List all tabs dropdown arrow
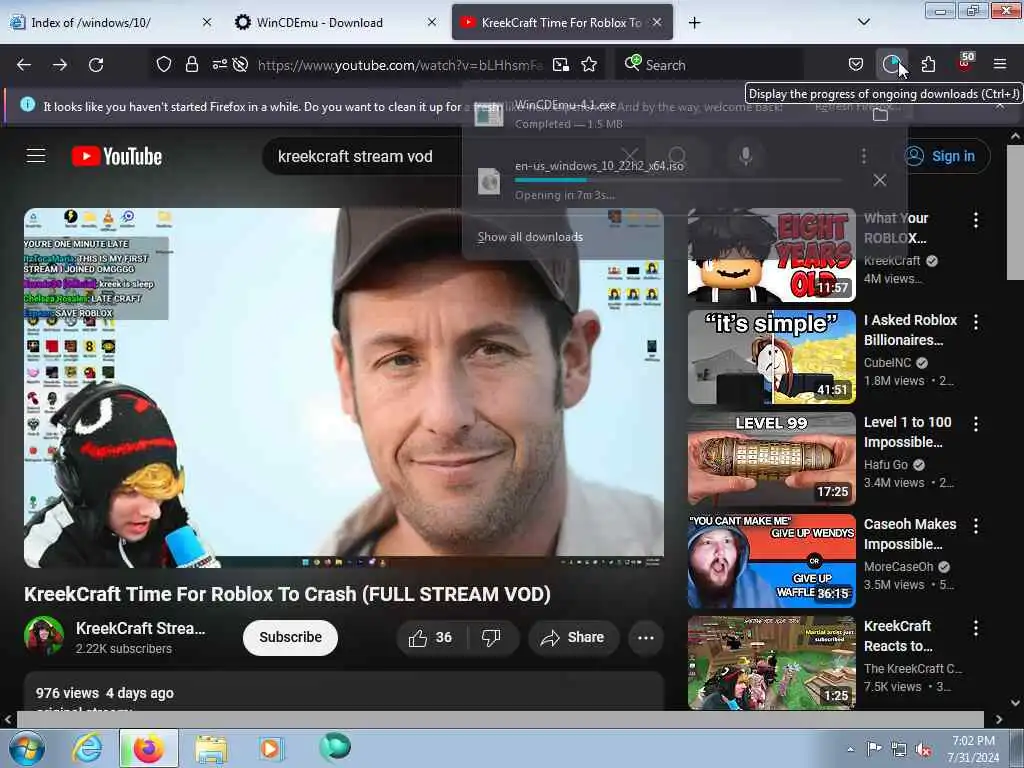1024x768 pixels. click(863, 22)
